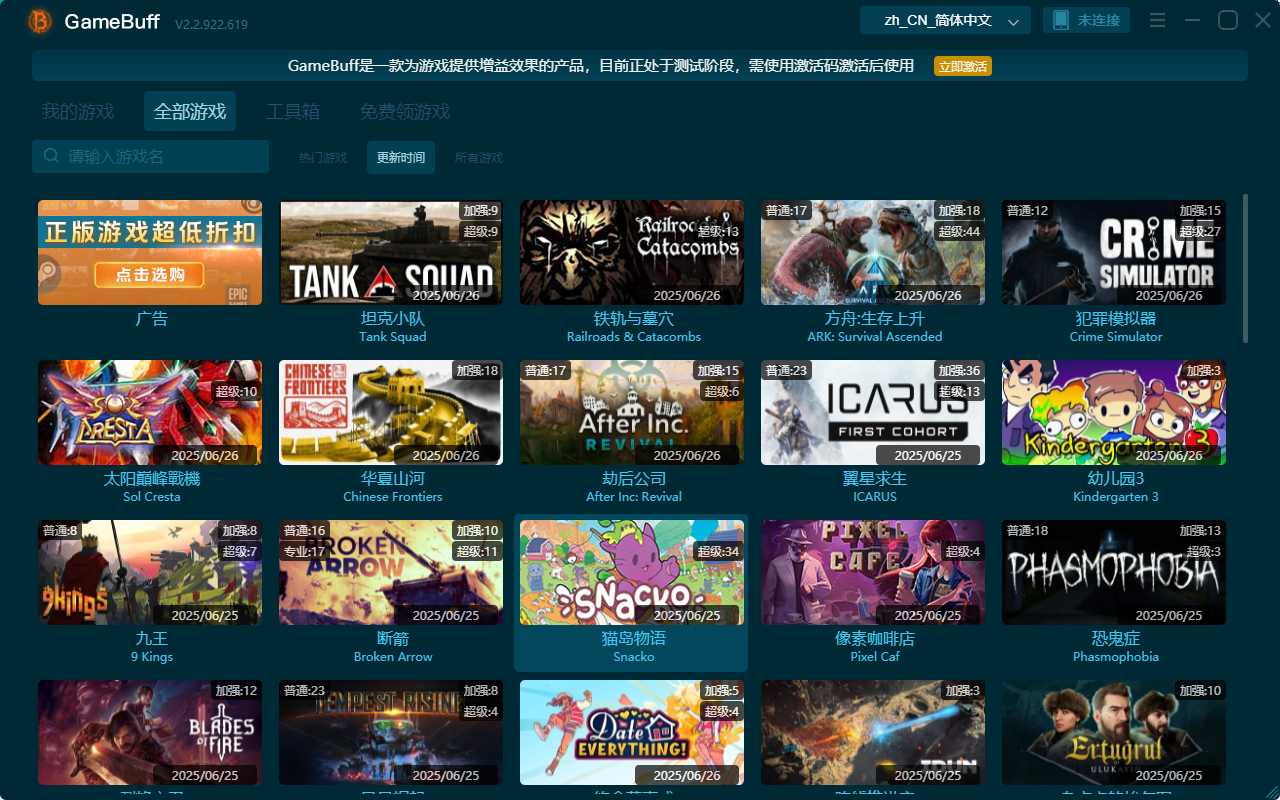Click the 立即激活 activation button
Image resolution: width=1280 pixels, height=800 pixels.
(x=963, y=66)
